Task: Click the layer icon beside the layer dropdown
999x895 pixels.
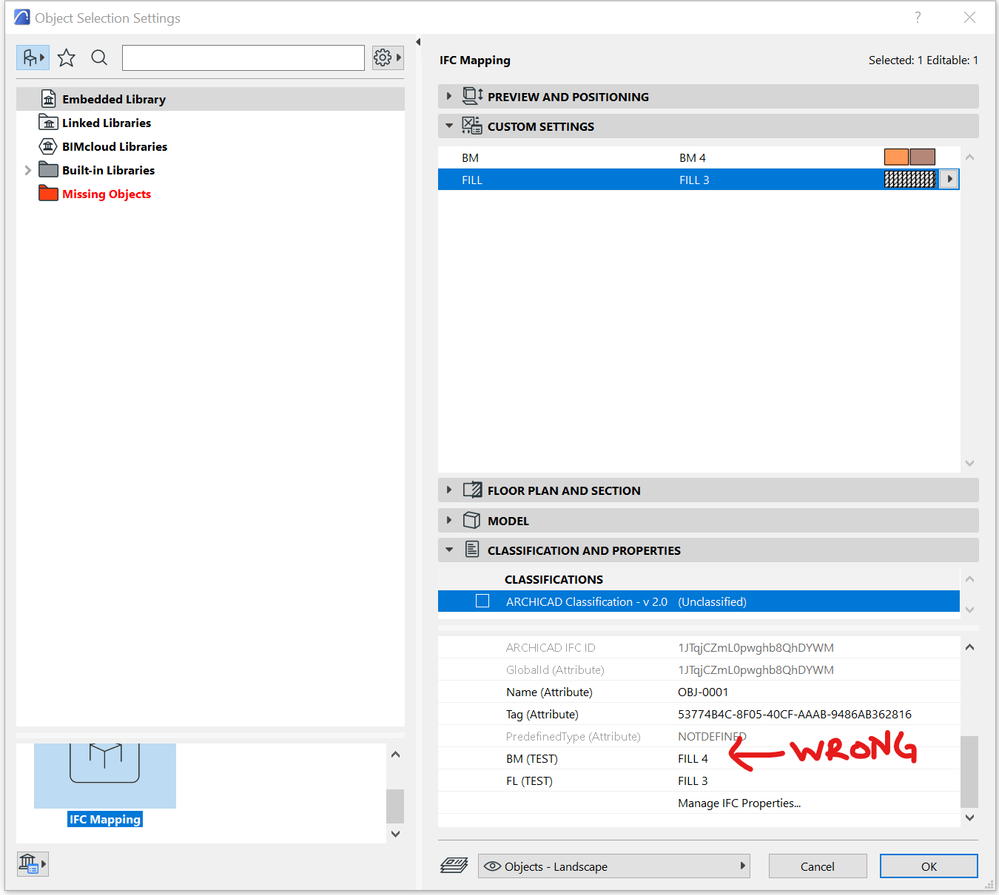Action: pyautogui.click(x=454, y=866)
